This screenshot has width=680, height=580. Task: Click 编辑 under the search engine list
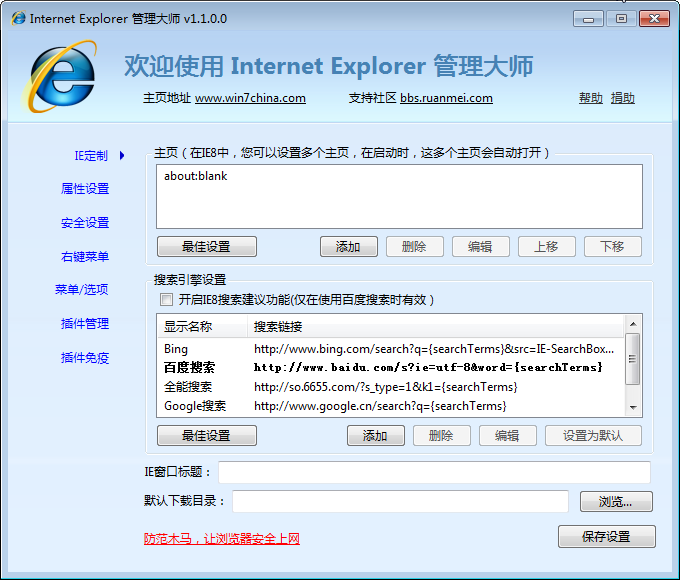(x=507, y=435)
